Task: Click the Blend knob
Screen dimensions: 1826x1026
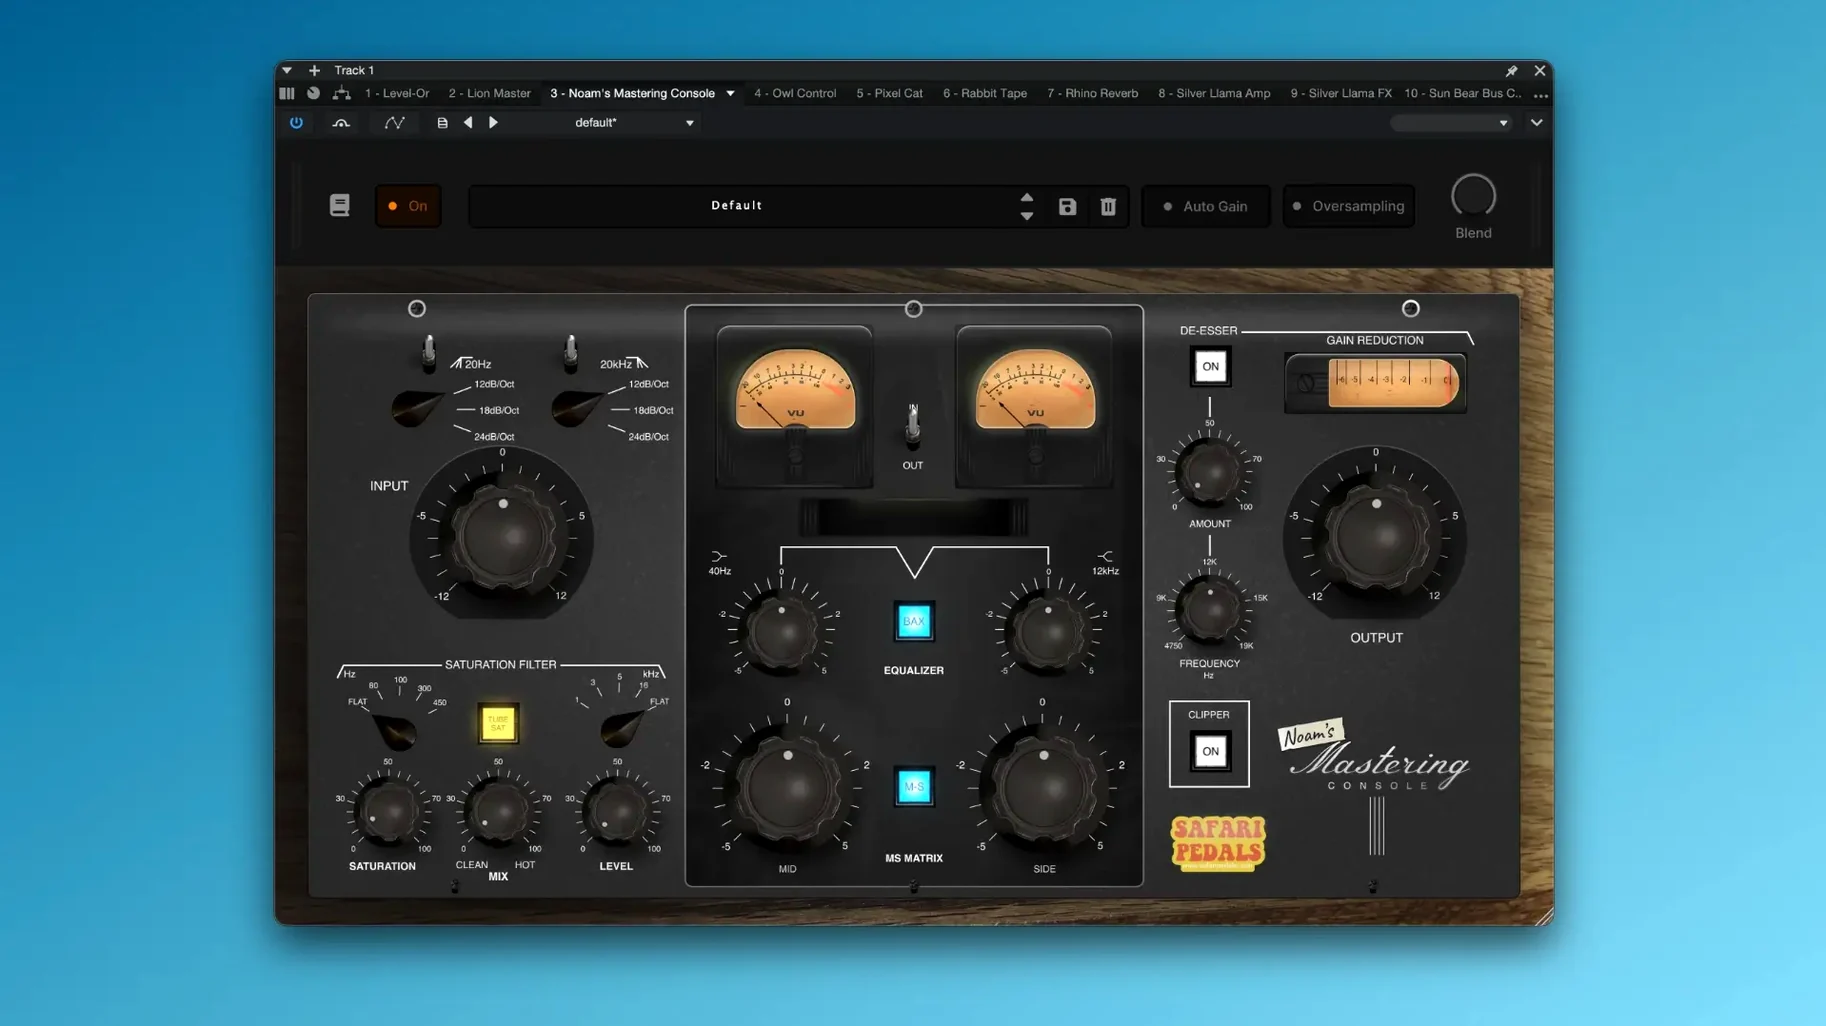Action: 1473,196
